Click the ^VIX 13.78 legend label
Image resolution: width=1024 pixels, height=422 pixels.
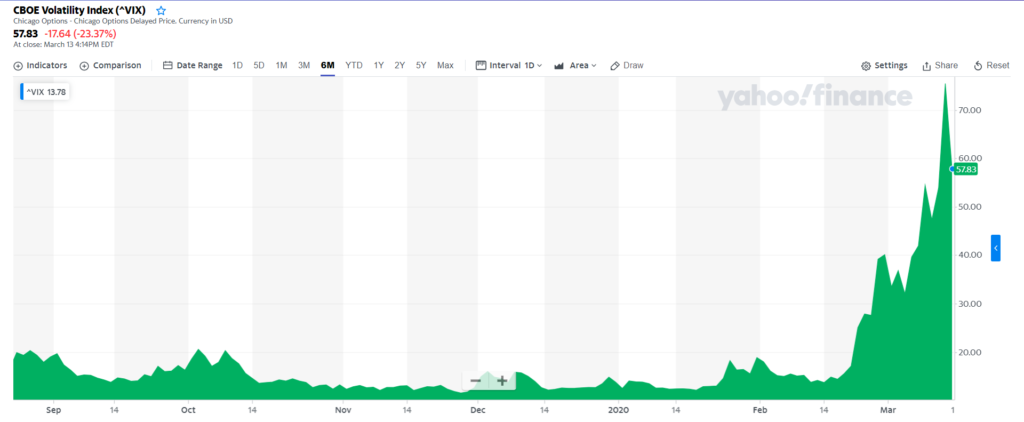pos(44,92)
